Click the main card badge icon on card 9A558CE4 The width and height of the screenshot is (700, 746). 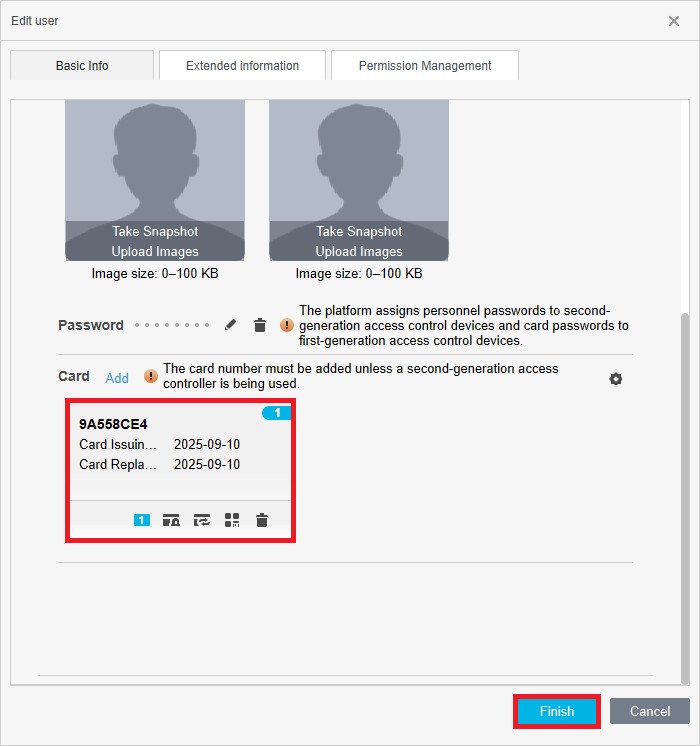[142, 520]
